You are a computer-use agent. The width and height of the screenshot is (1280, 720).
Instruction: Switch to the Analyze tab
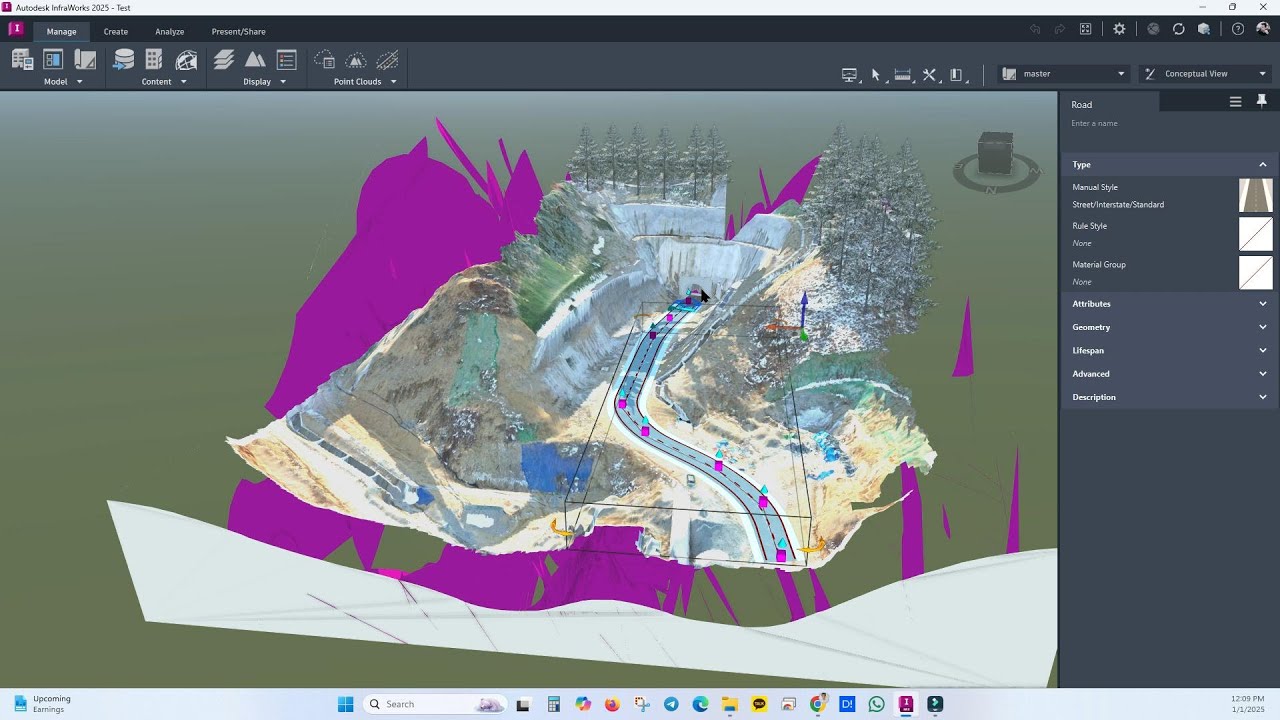click(169, 32)
